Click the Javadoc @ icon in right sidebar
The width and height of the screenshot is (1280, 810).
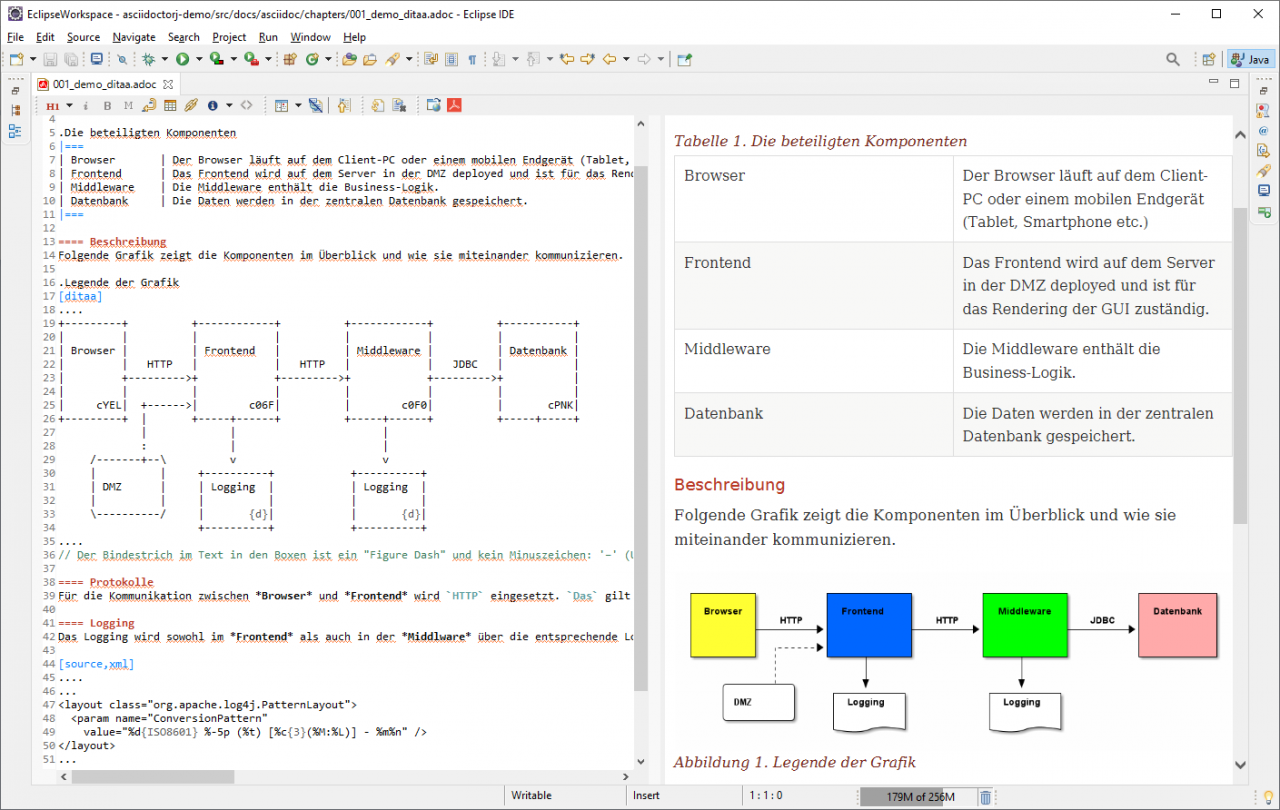(x=1264, y=130)
